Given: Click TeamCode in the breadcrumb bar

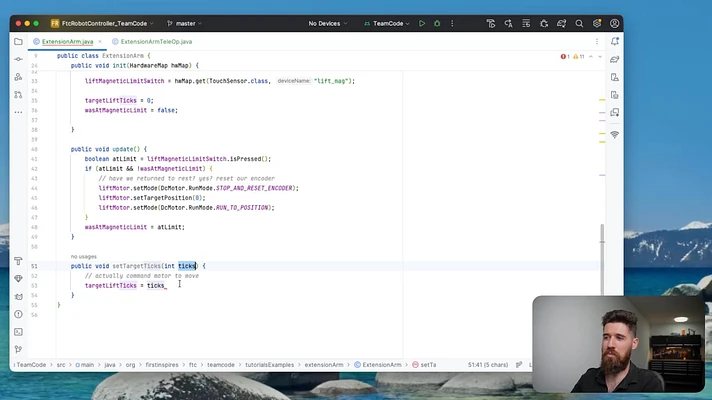Looking at the screenshot, I should 31,365.
